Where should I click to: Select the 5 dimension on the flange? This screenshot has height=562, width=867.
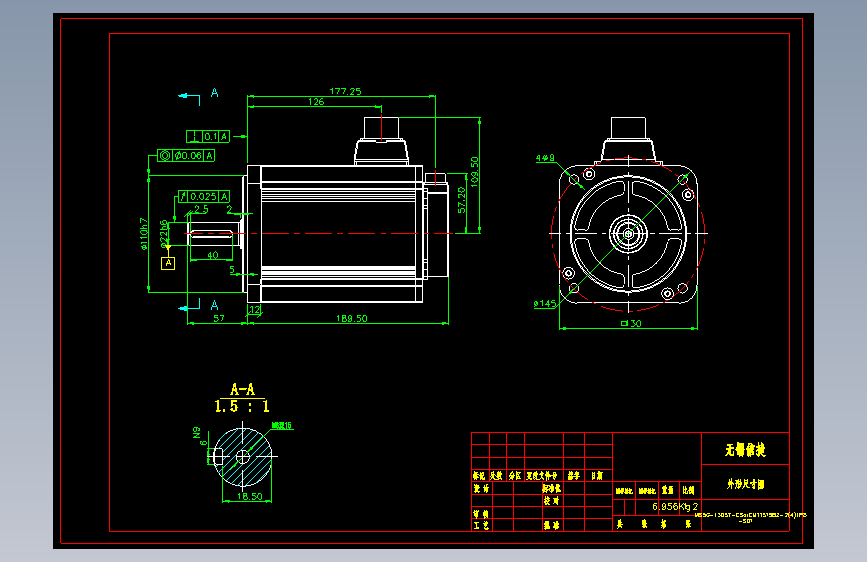coord(232,269)
